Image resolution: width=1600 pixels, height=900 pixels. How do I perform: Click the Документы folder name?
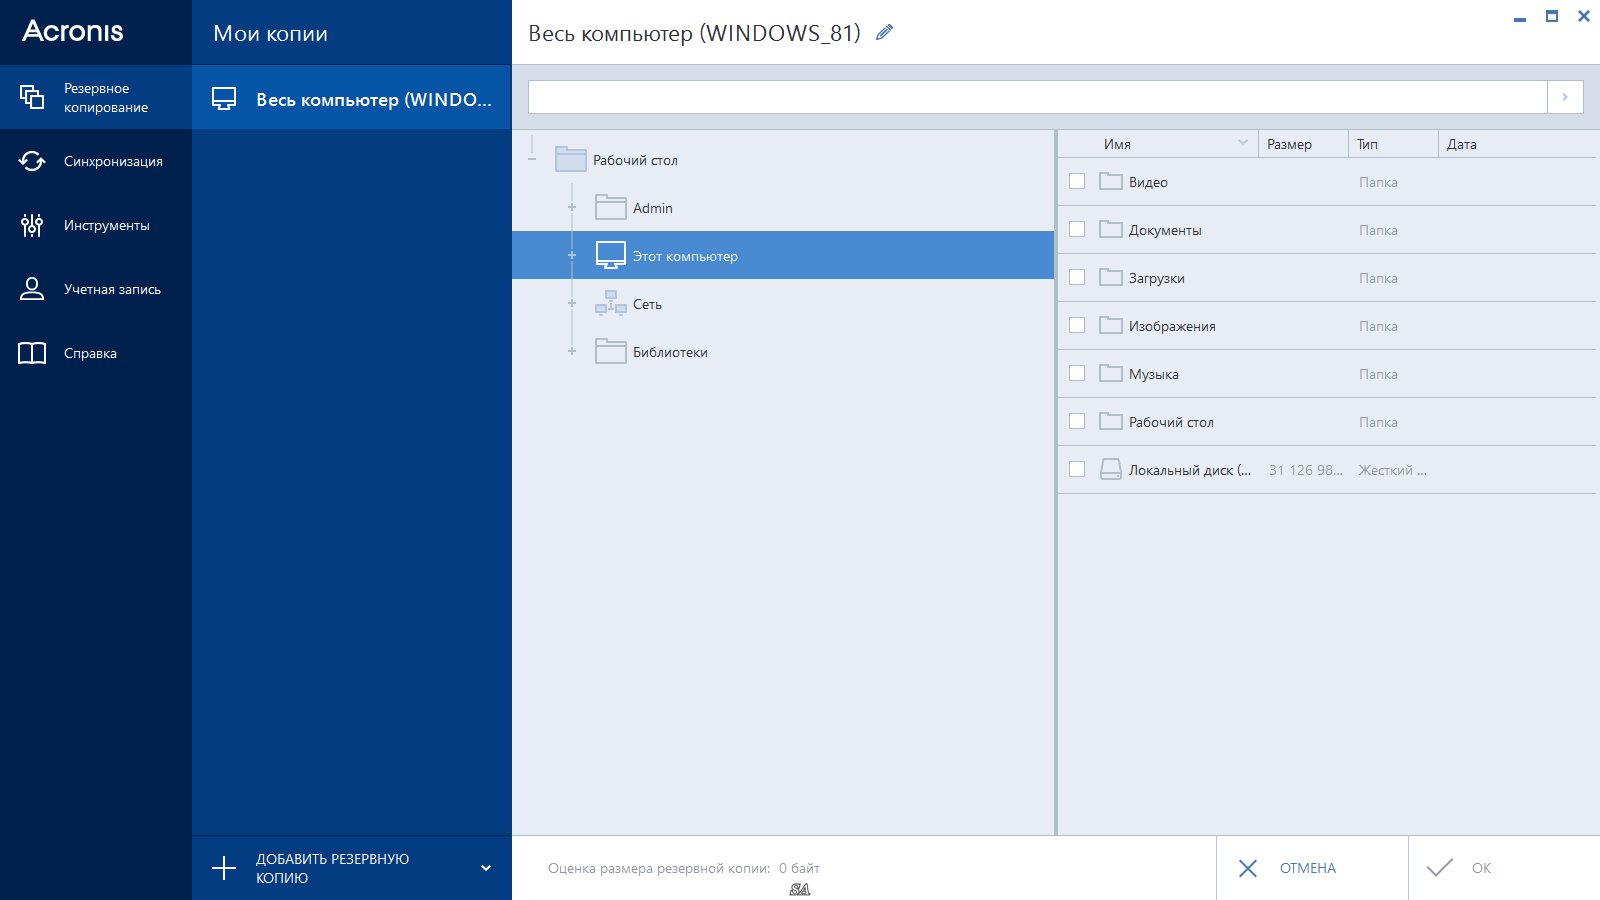[x=1165, y=230]
